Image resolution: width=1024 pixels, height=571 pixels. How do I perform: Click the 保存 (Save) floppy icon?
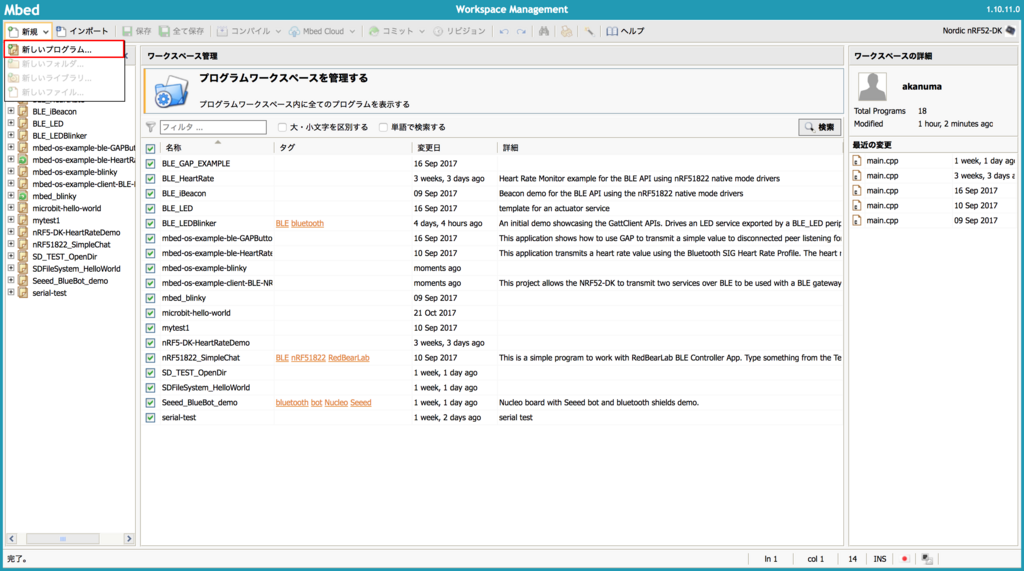pos(127,31)
